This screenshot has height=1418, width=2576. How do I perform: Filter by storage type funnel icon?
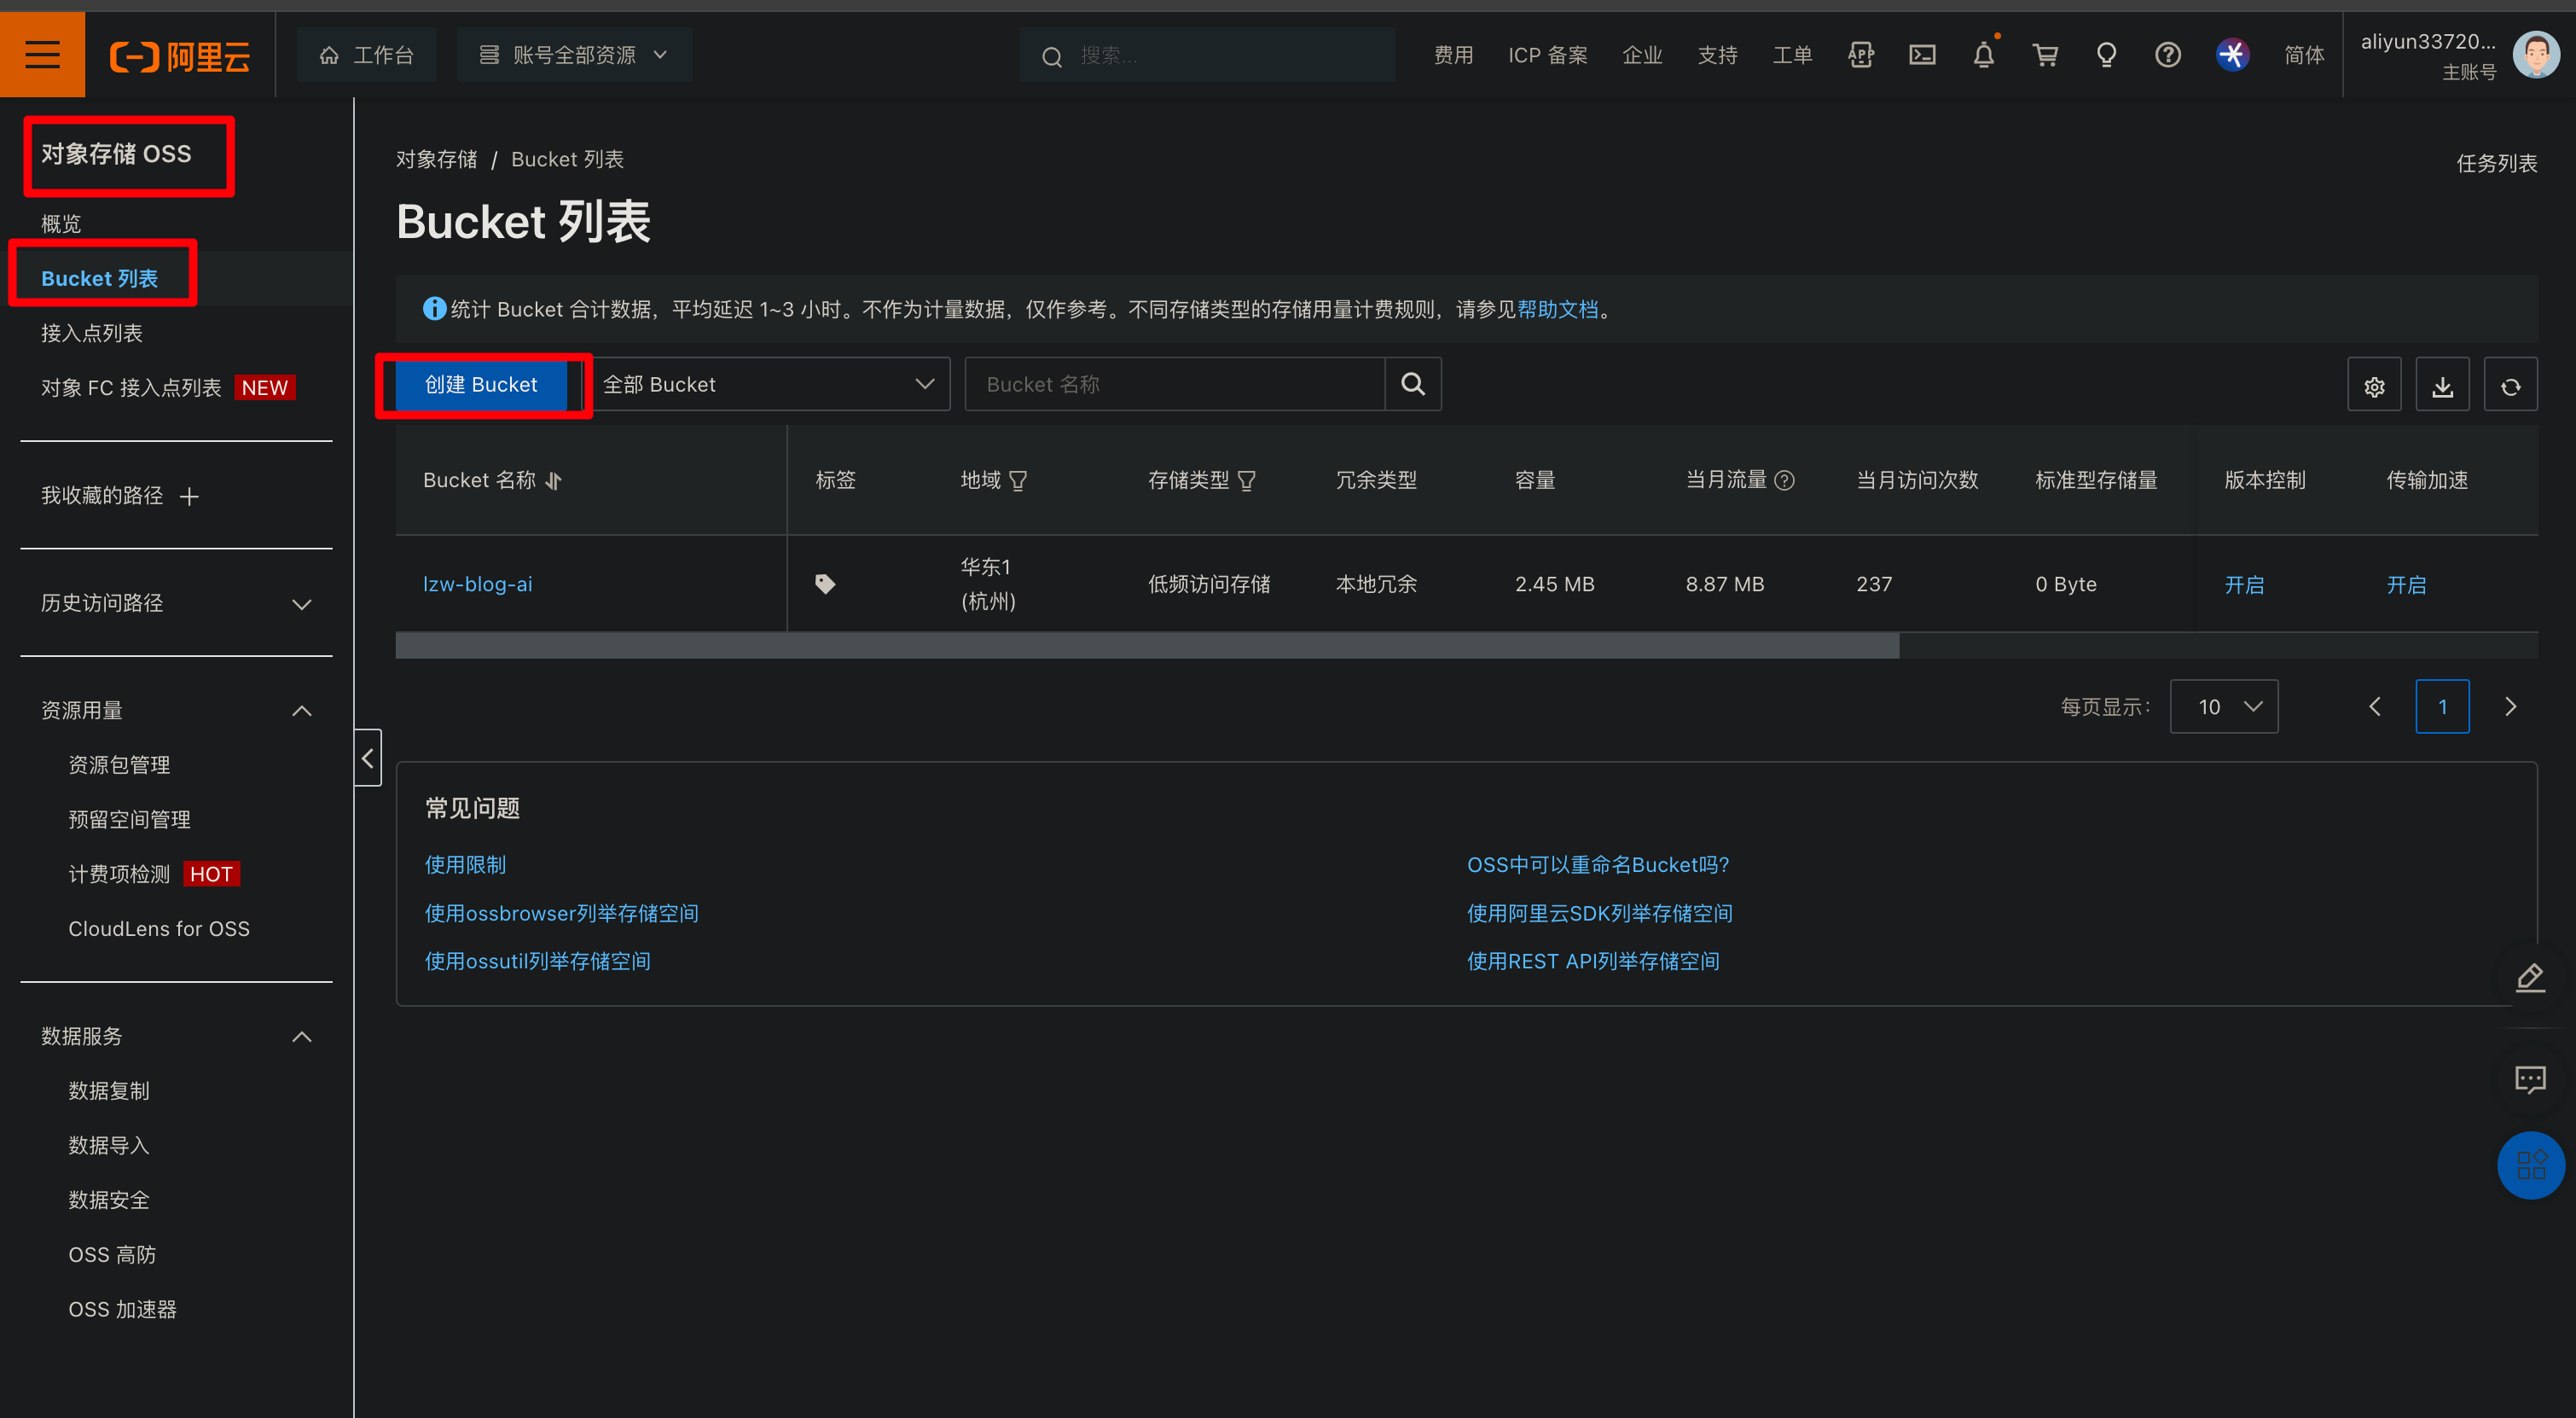coord(1246,481)
